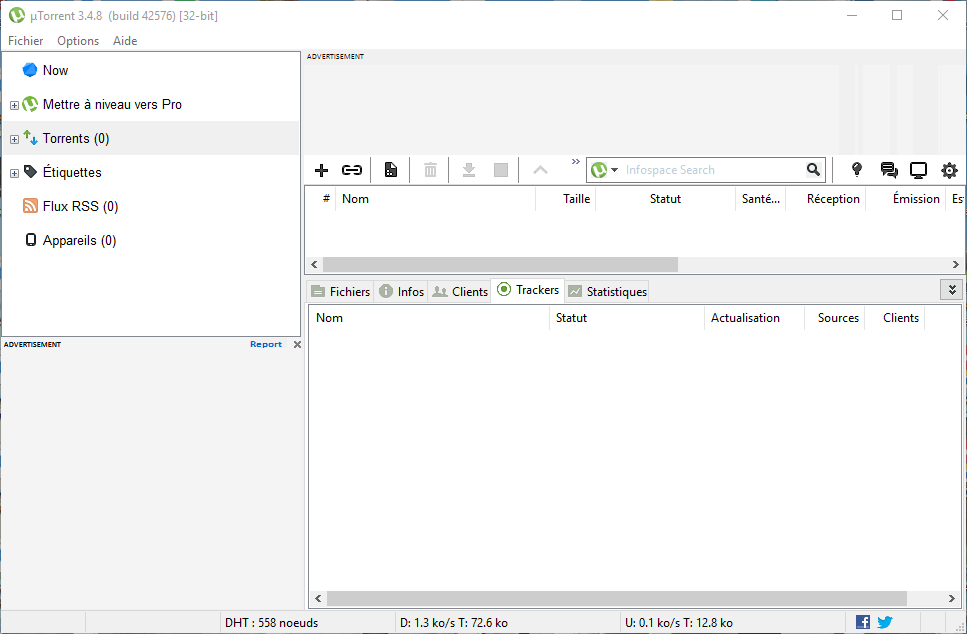
Task: Click the remote monitor icon
Action: tap(918, 170)
